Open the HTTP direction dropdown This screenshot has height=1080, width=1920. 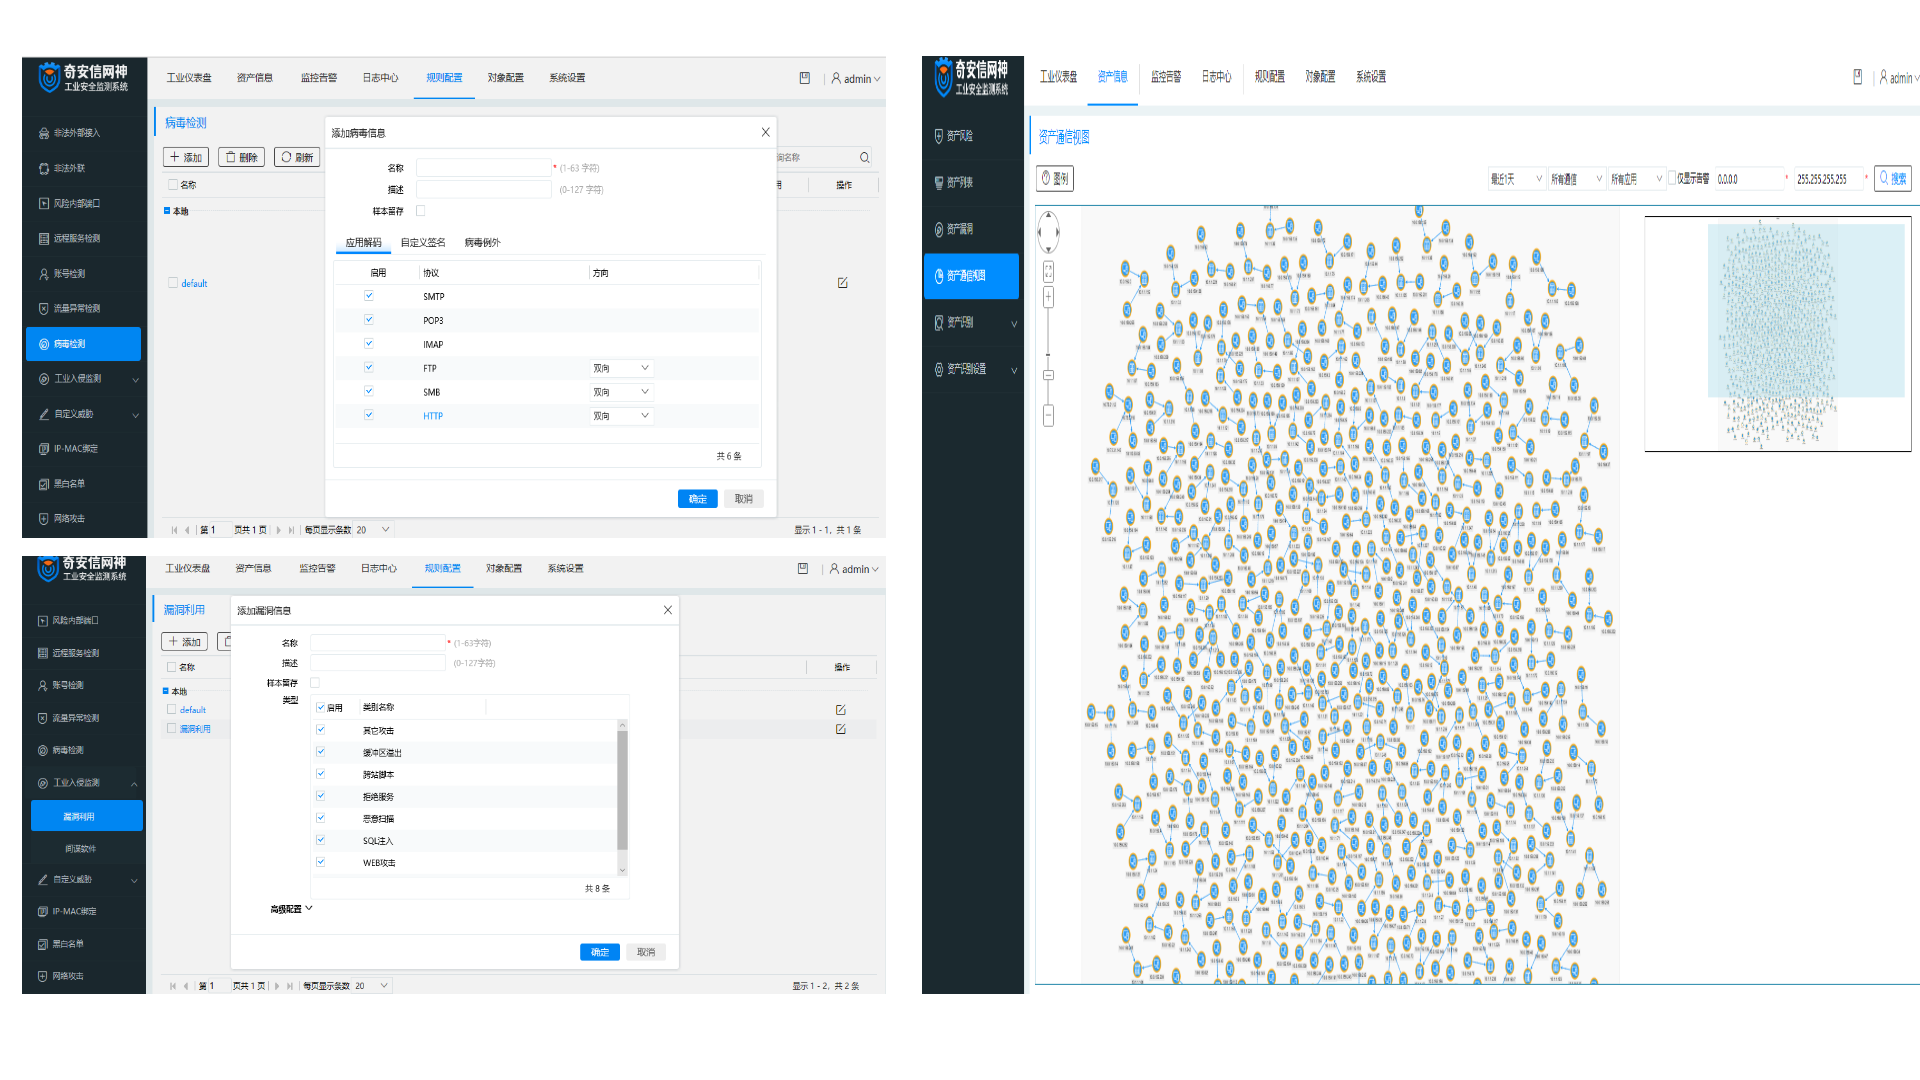(x=621, y=416)
